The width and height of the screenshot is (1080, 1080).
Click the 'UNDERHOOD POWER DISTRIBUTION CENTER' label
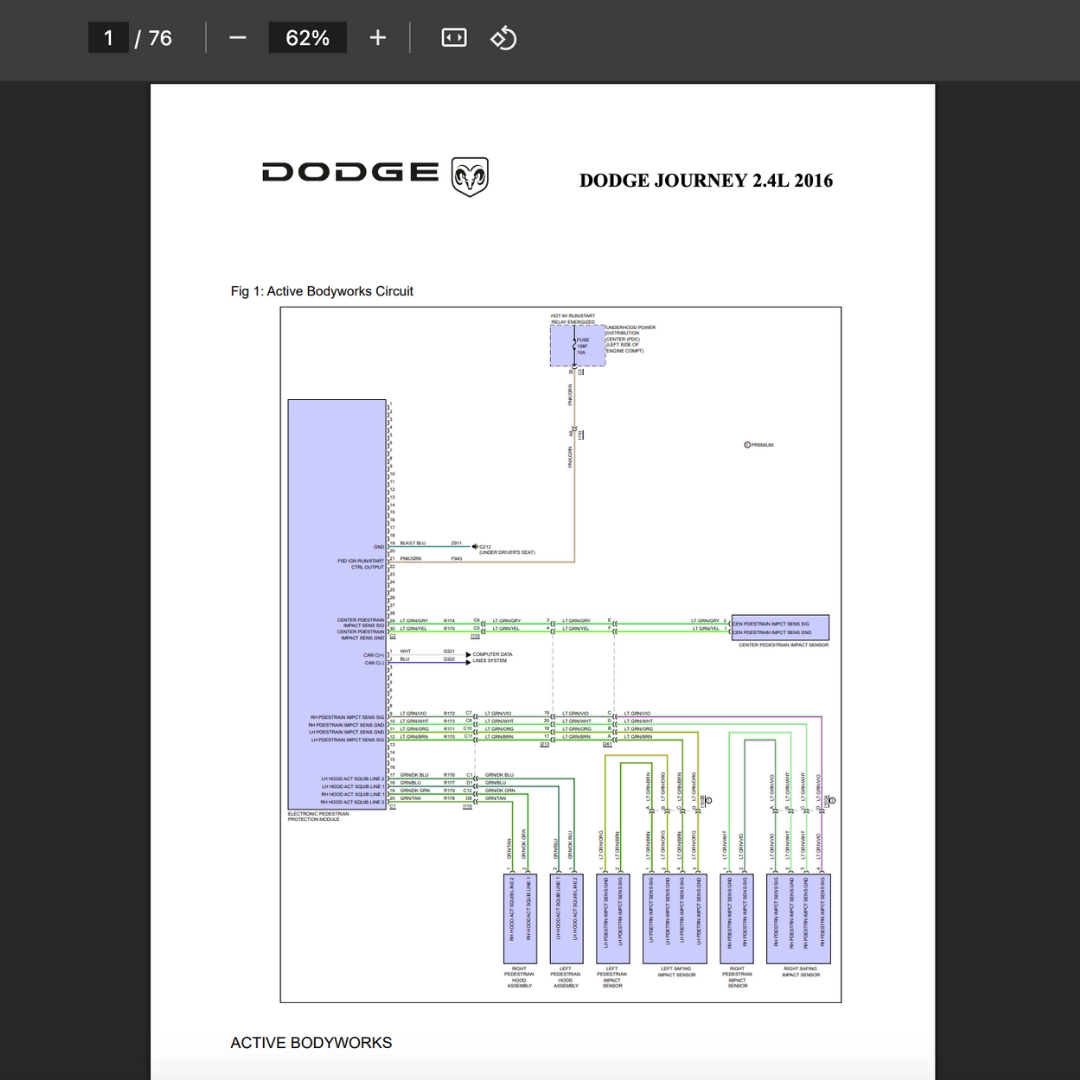pyautogui.click(x=630, y=339)
